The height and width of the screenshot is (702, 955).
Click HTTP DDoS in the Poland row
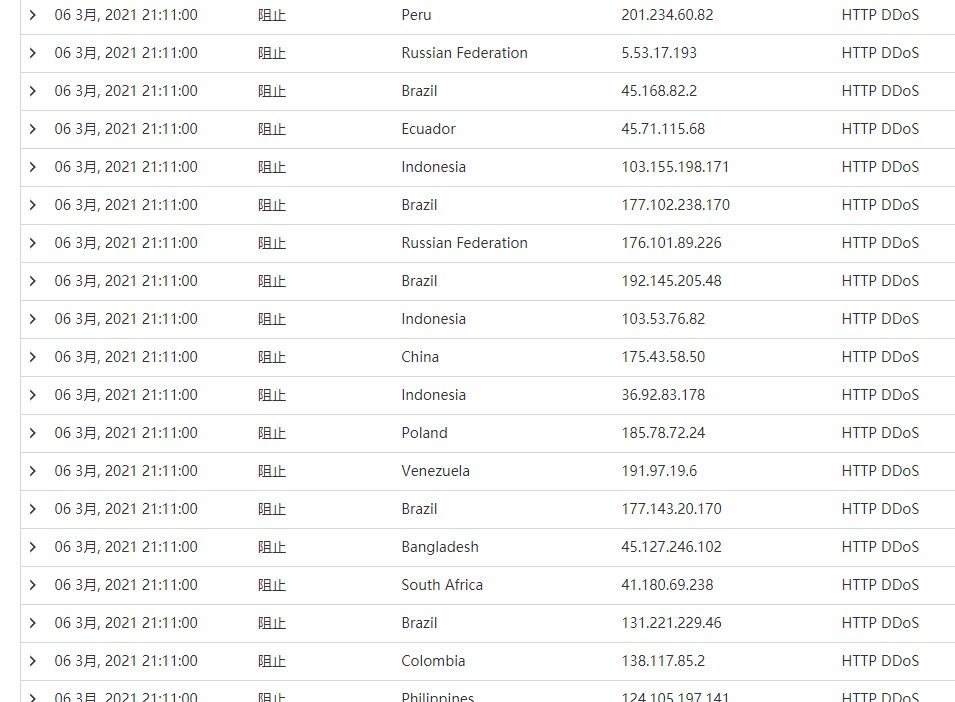(x=880, y=433)
